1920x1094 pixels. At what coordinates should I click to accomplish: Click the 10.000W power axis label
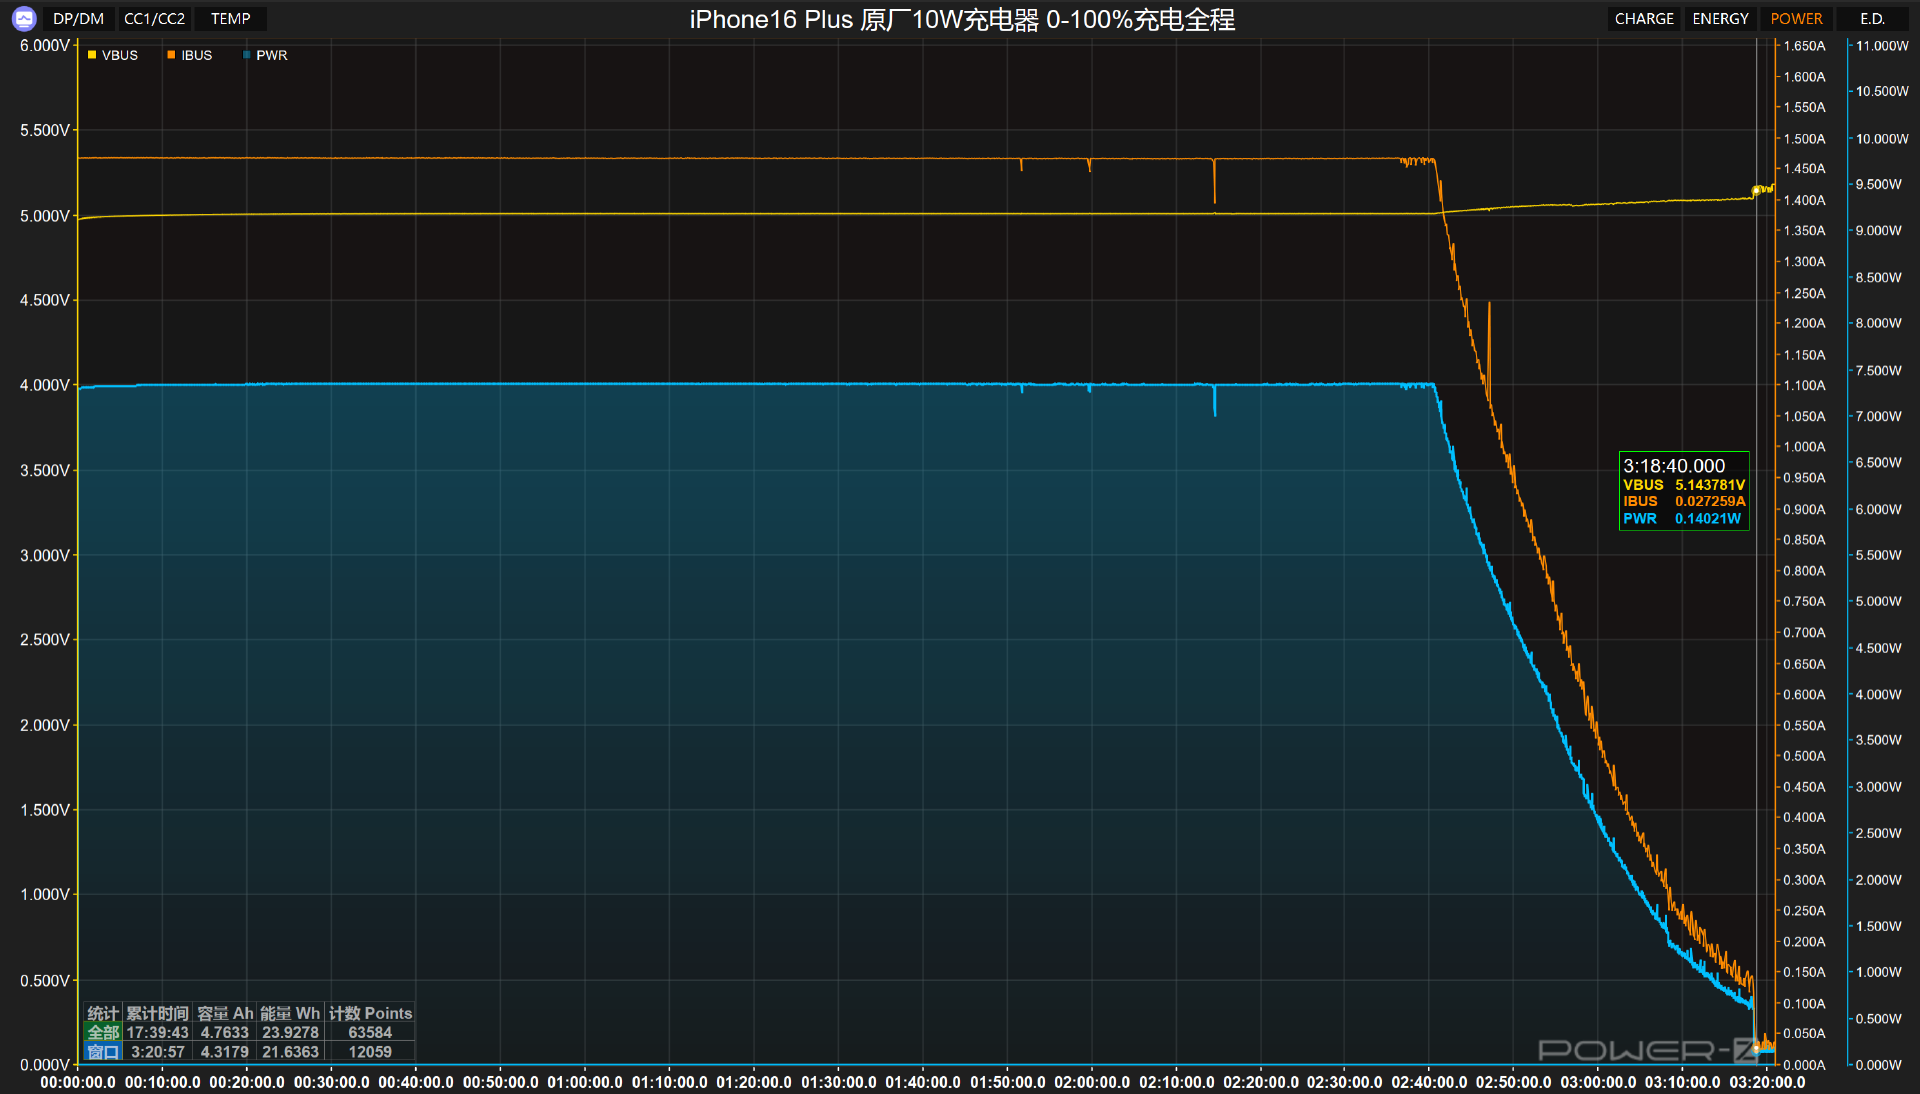[1882, 139]
